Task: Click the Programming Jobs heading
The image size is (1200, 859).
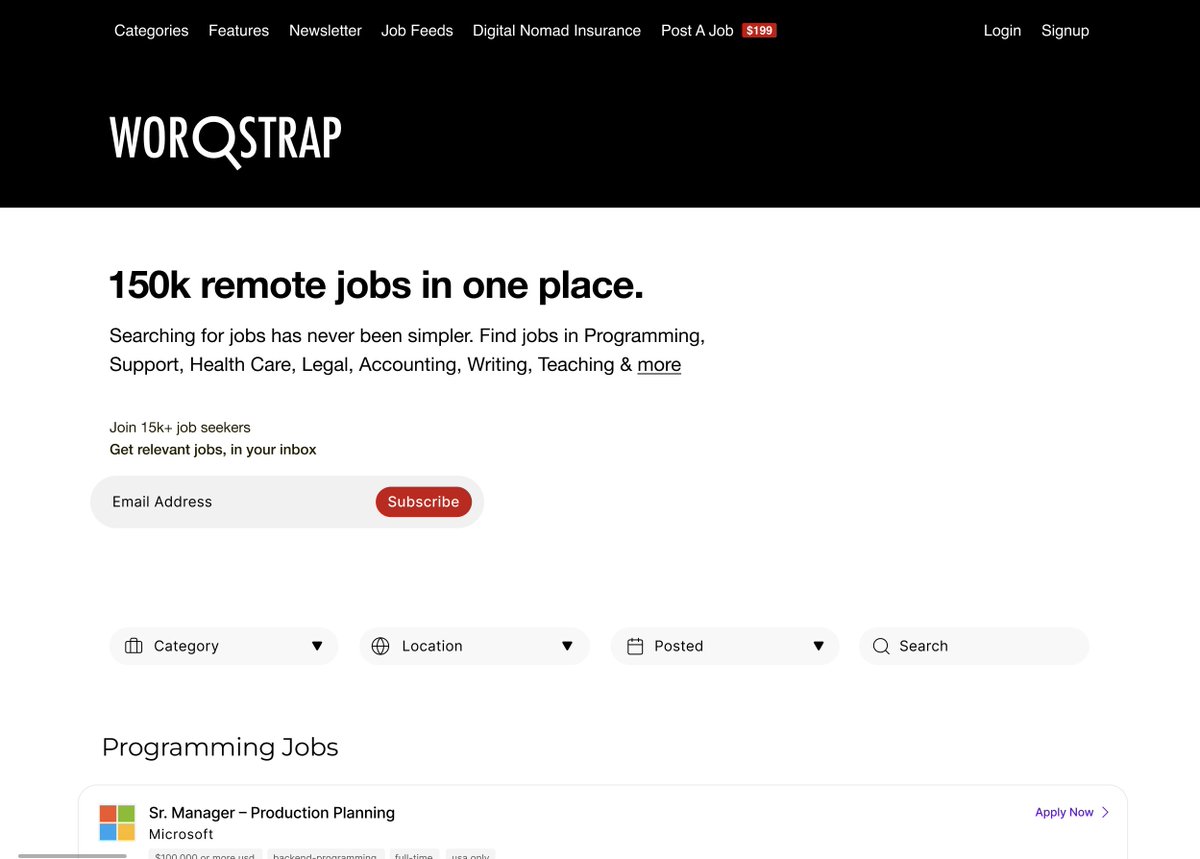Action: (x=220, y=747)
